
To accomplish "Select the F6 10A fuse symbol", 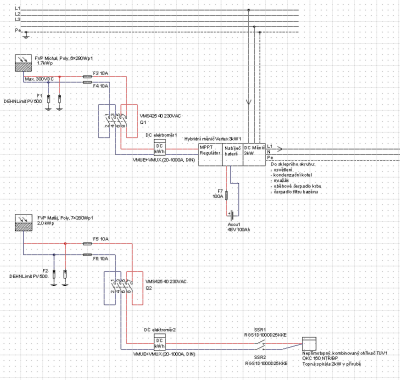I will 87,255.
